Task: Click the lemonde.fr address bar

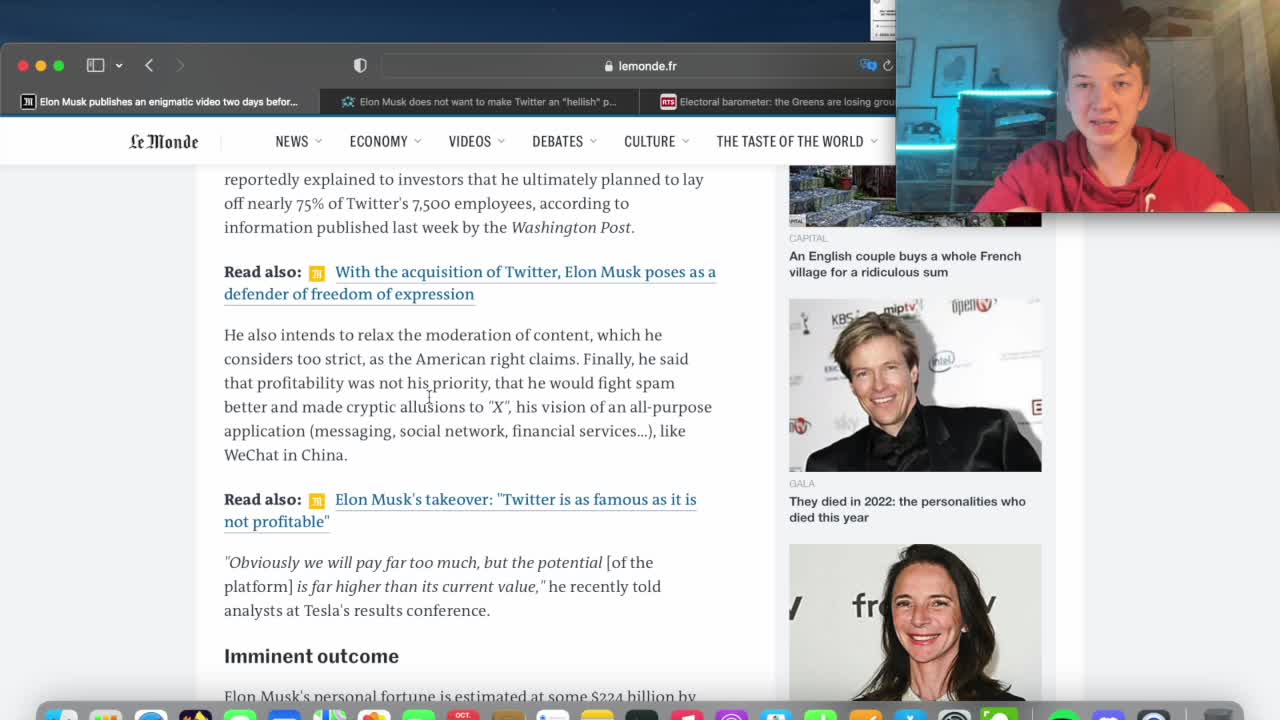Action: point(640,66)
